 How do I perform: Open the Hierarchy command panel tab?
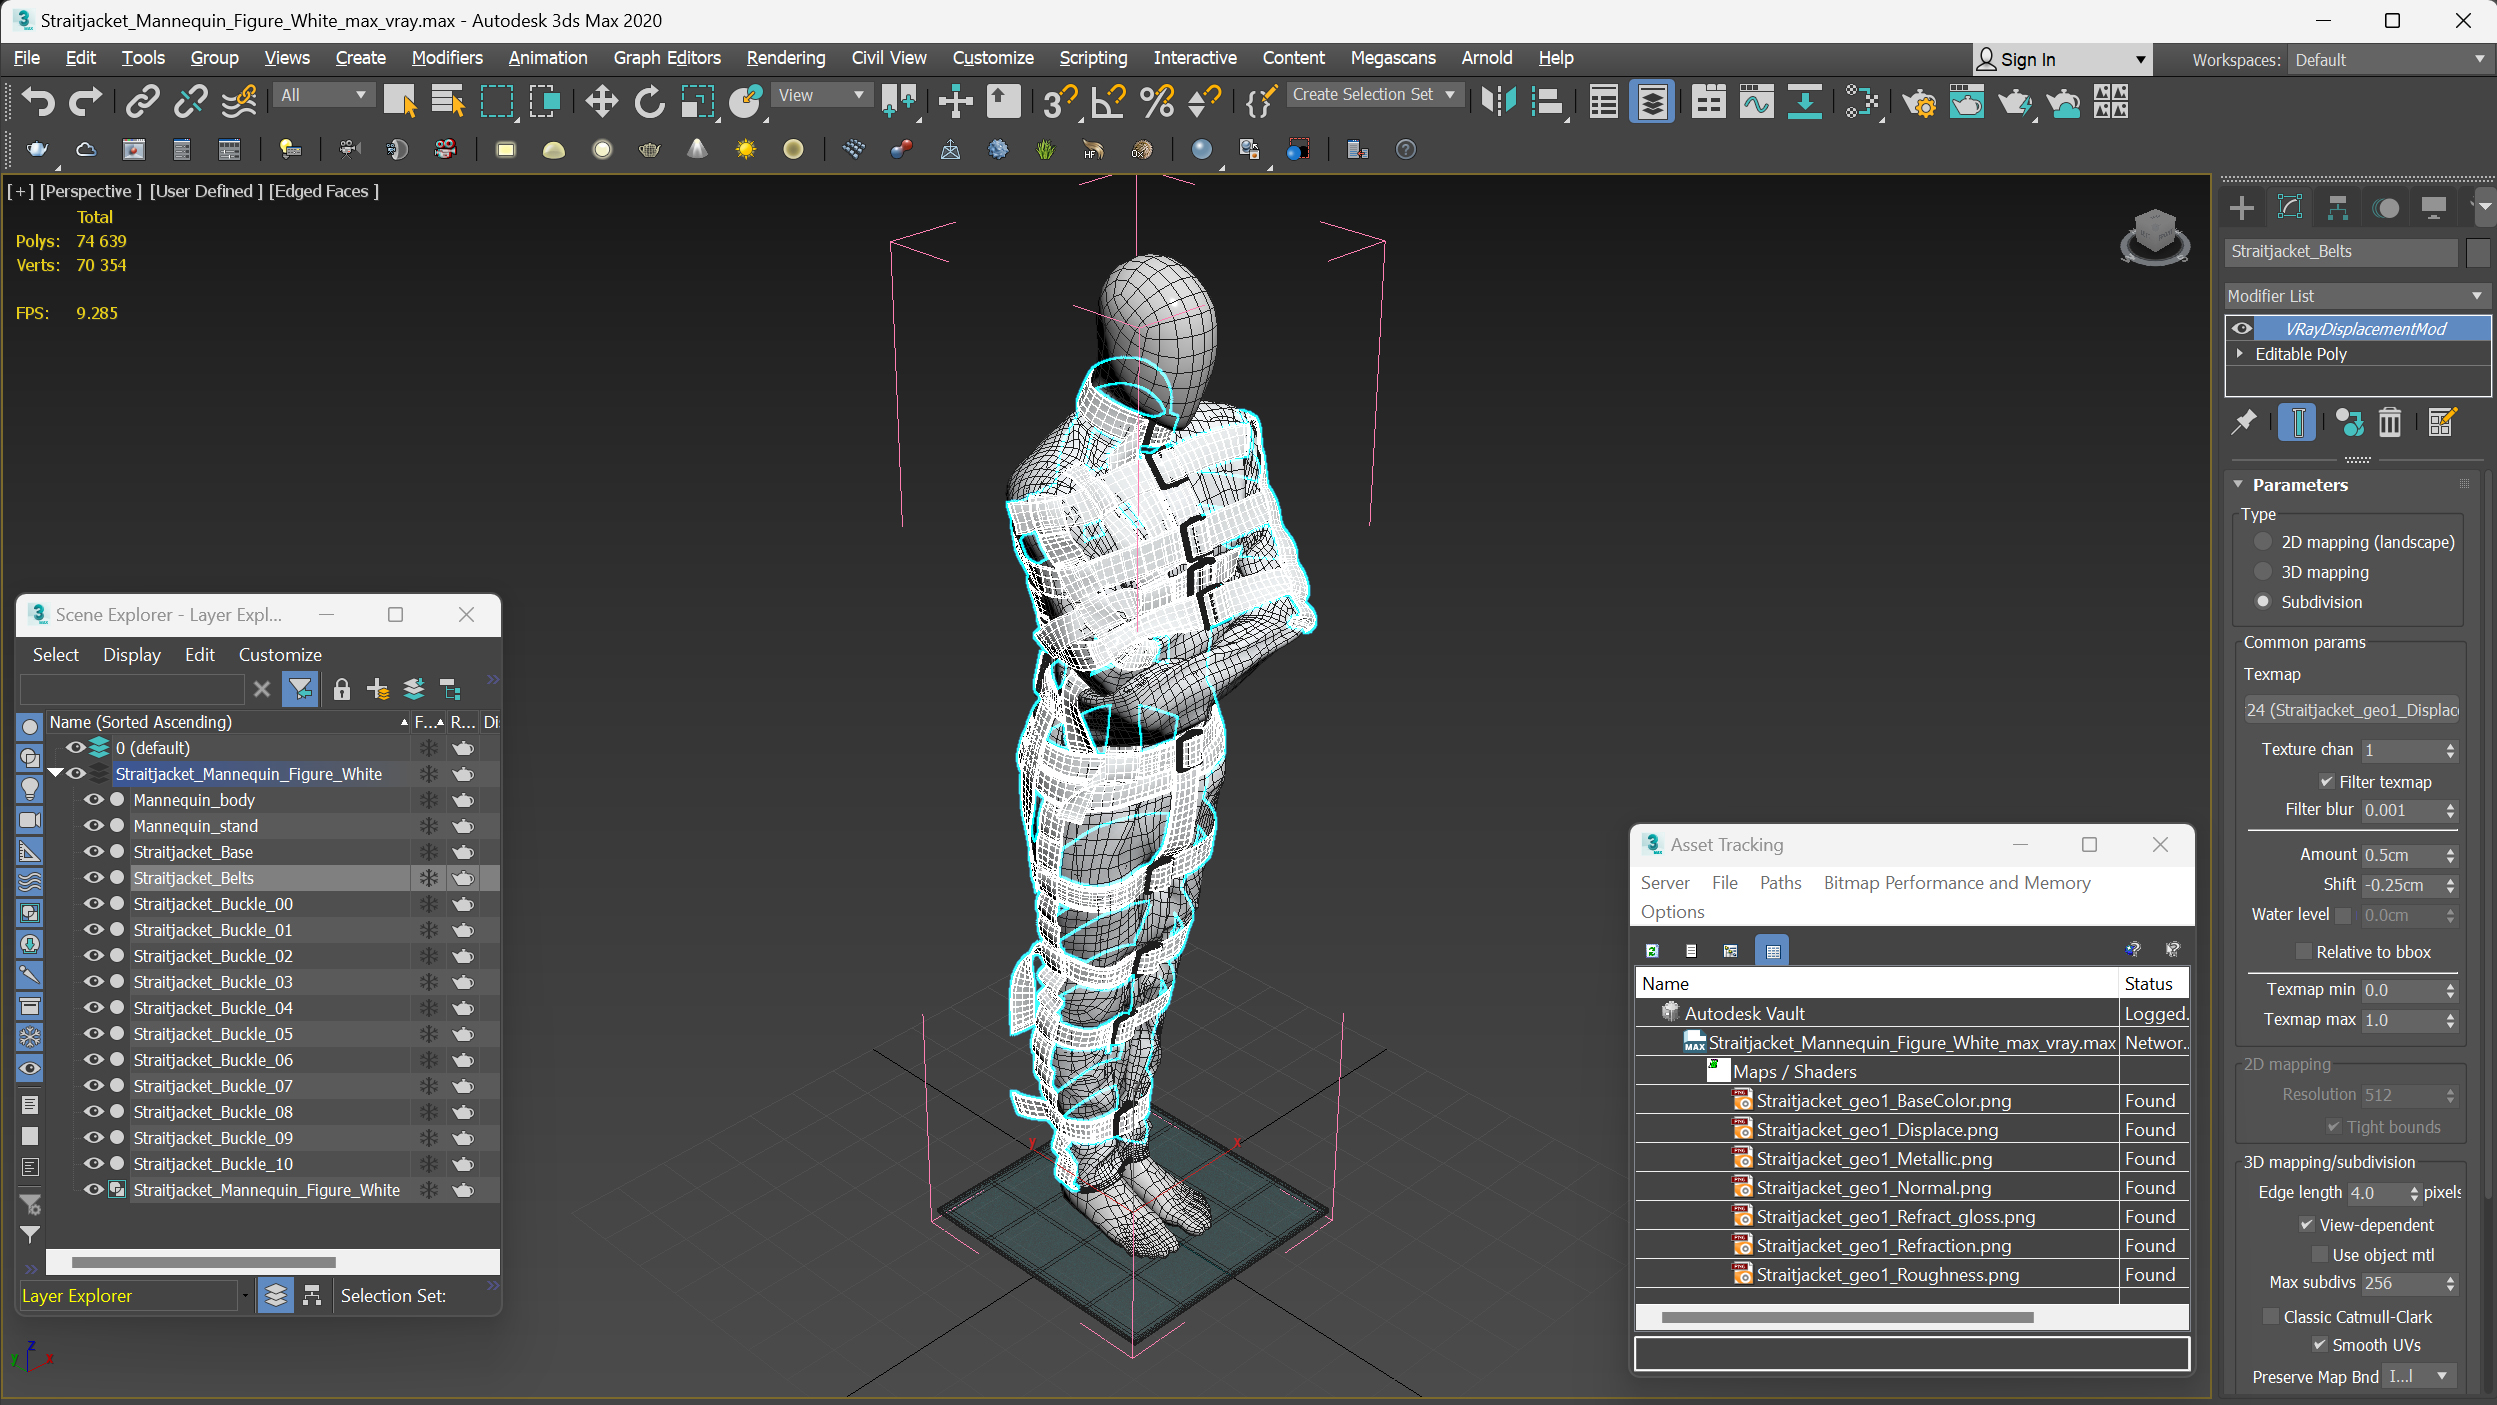[x=2338, y=207]
